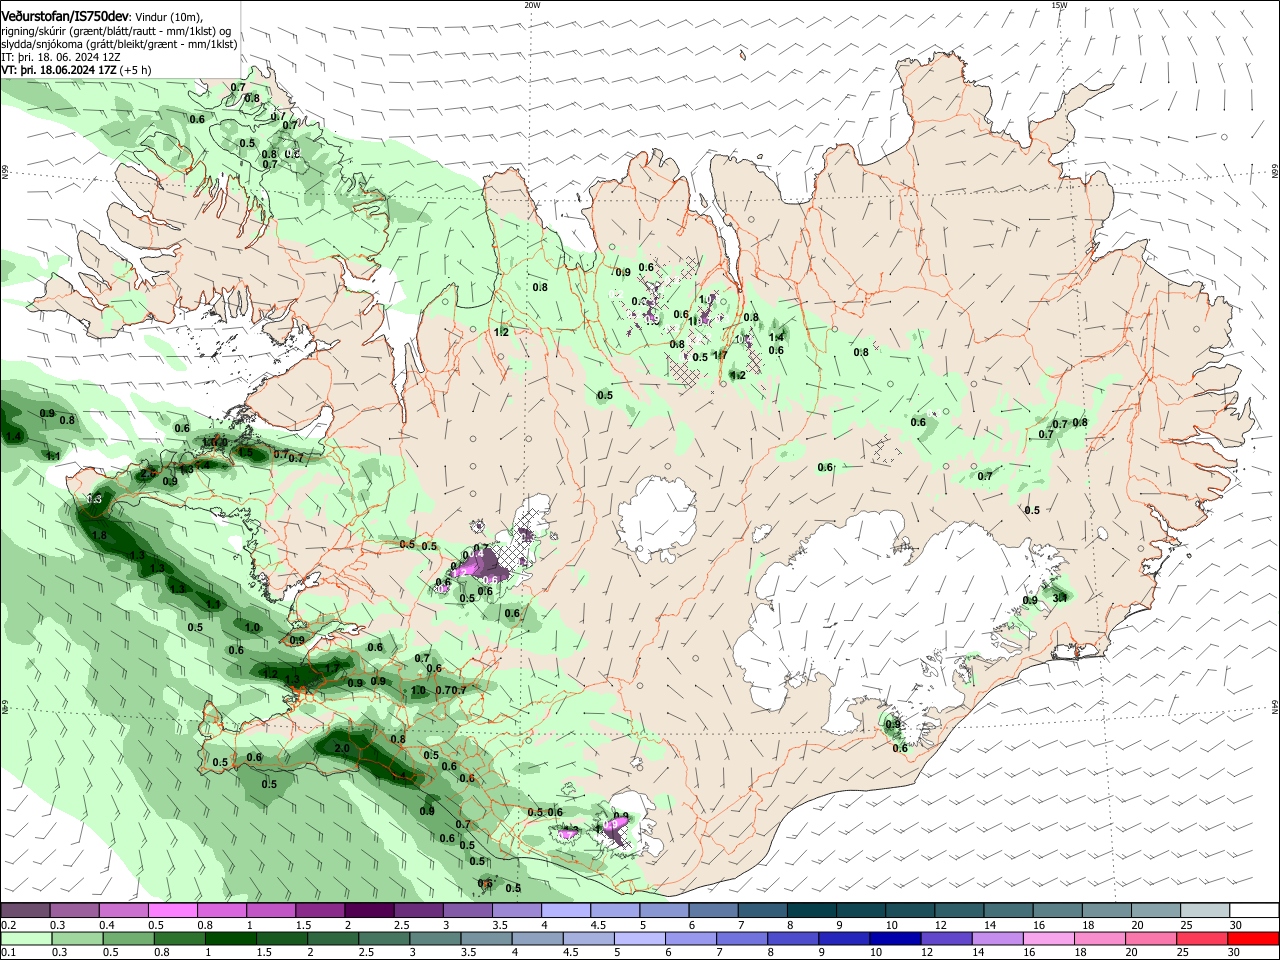Click the white top-row swatch labeled 30
The width and height of the screenshot is (1280, 960).
pos(1252,911)
